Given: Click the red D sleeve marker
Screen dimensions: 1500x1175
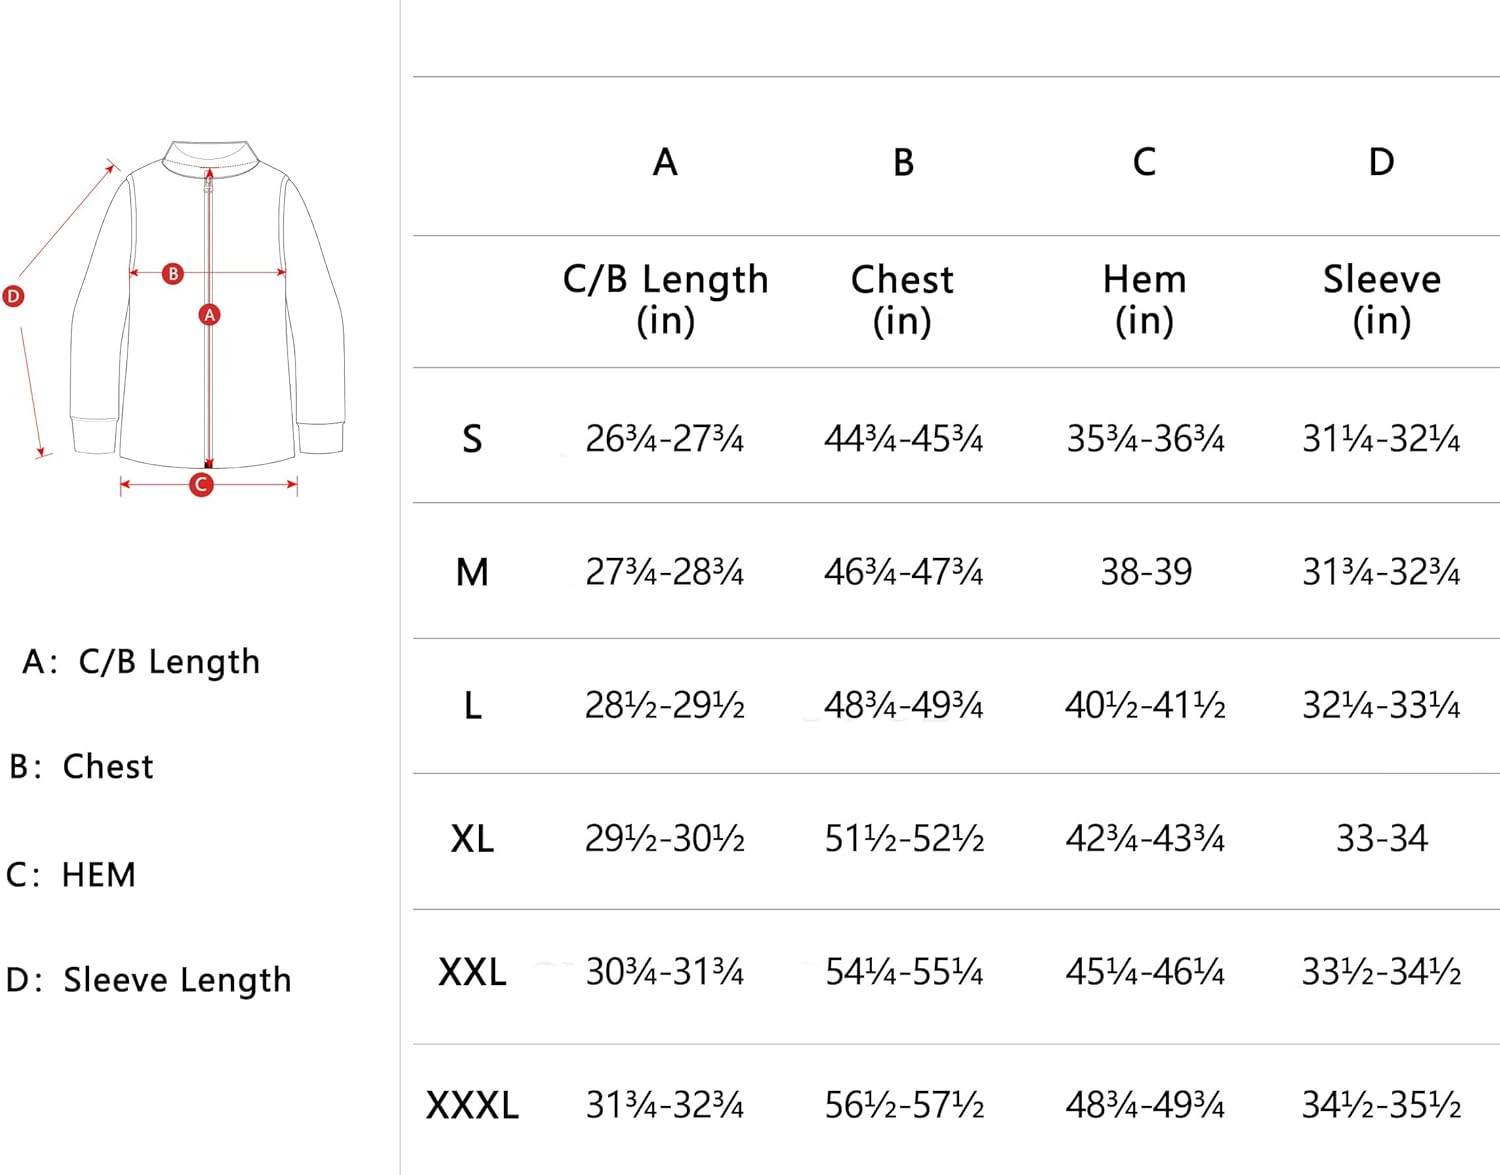Looking at the screenshot, I should [x=13, y=296].
